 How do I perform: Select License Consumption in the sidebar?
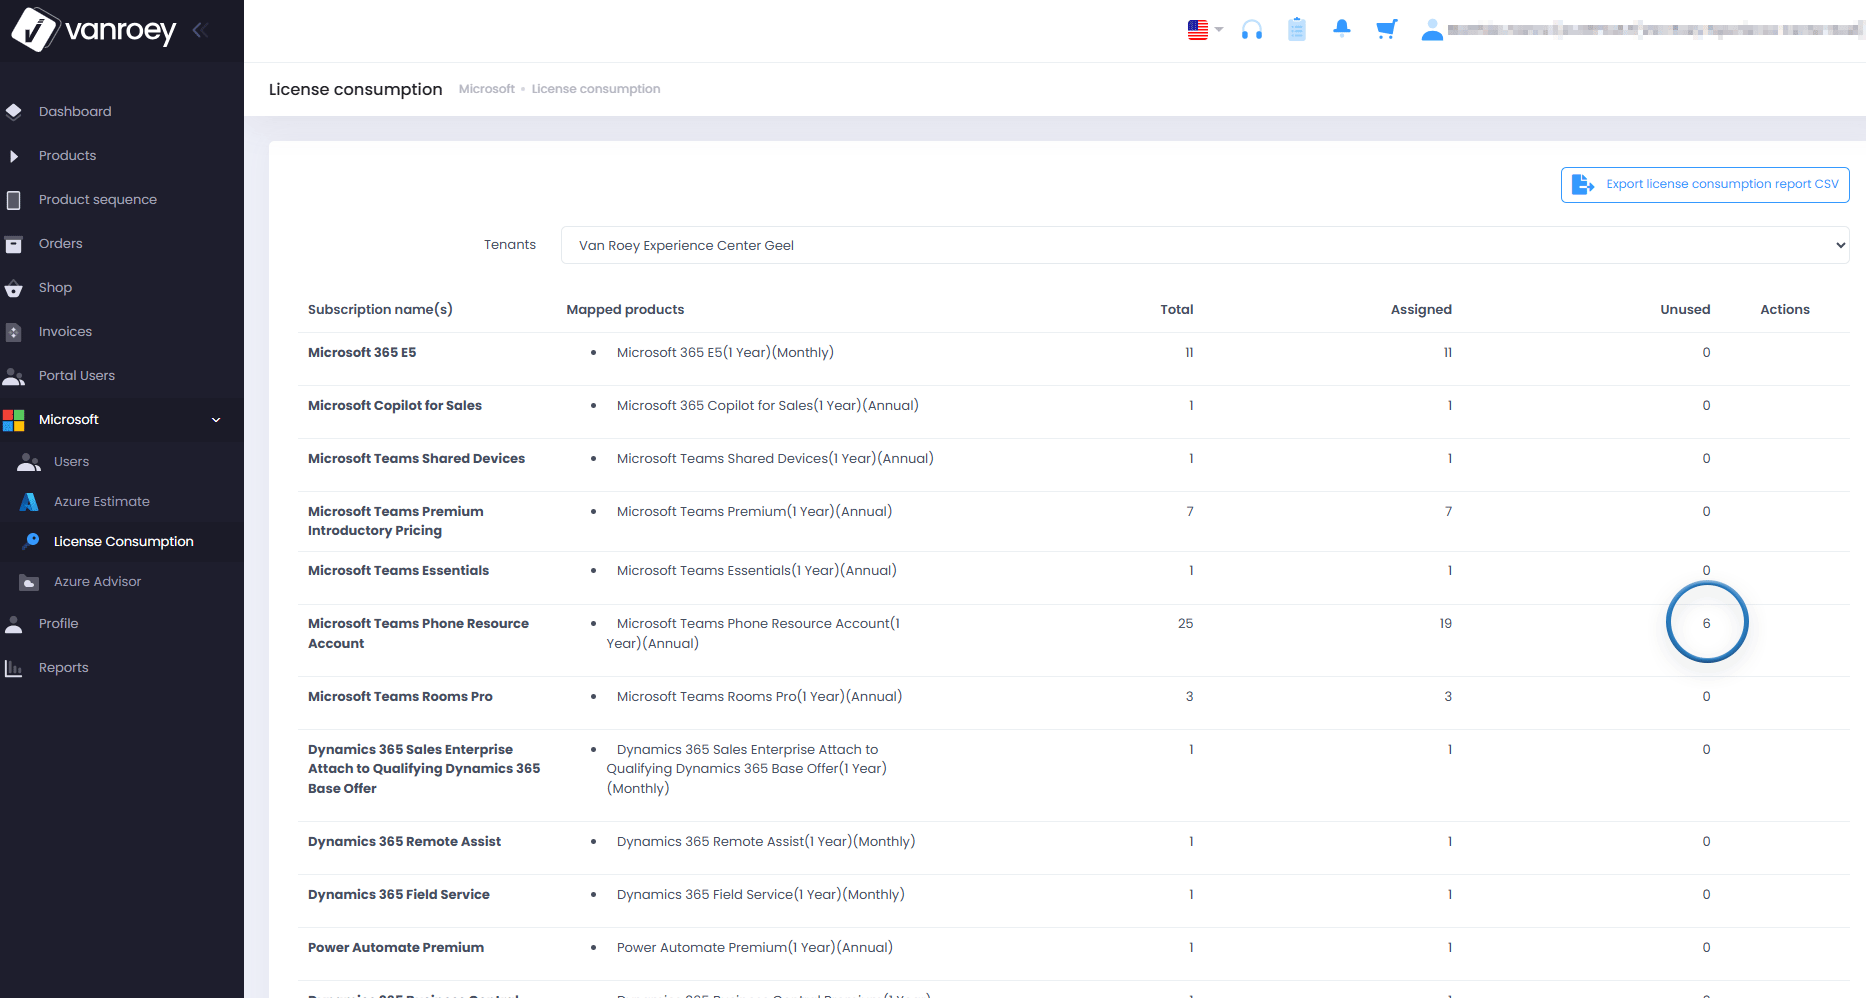click(124, 541)
